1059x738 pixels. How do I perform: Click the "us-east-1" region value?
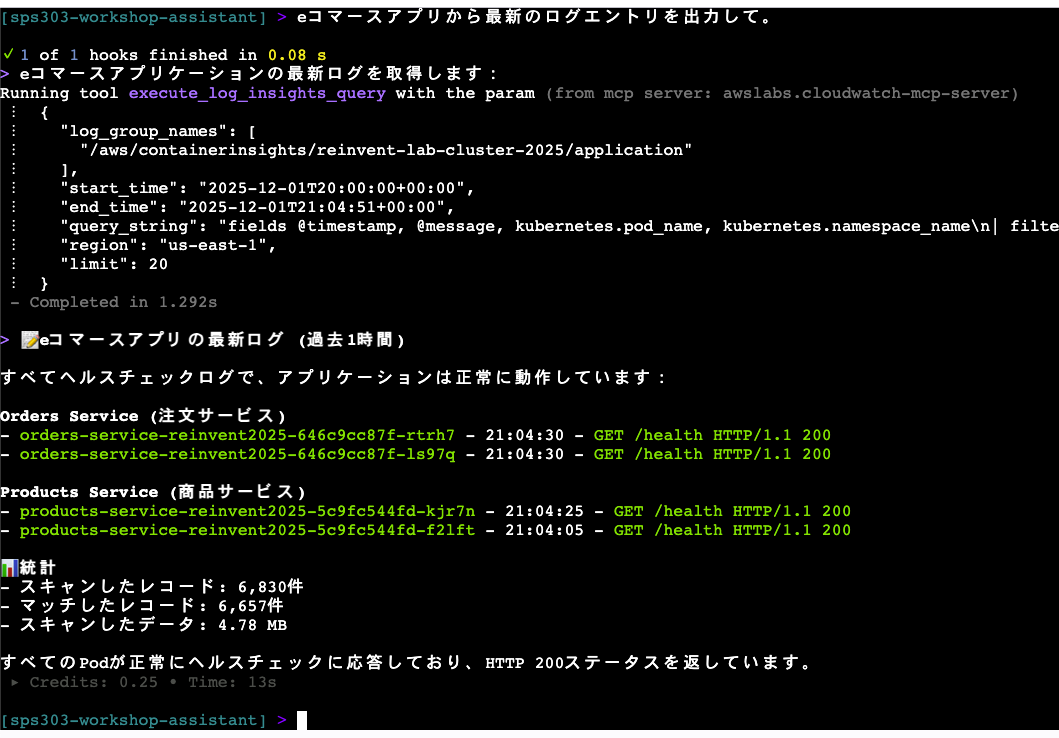(x=217, y=245)
